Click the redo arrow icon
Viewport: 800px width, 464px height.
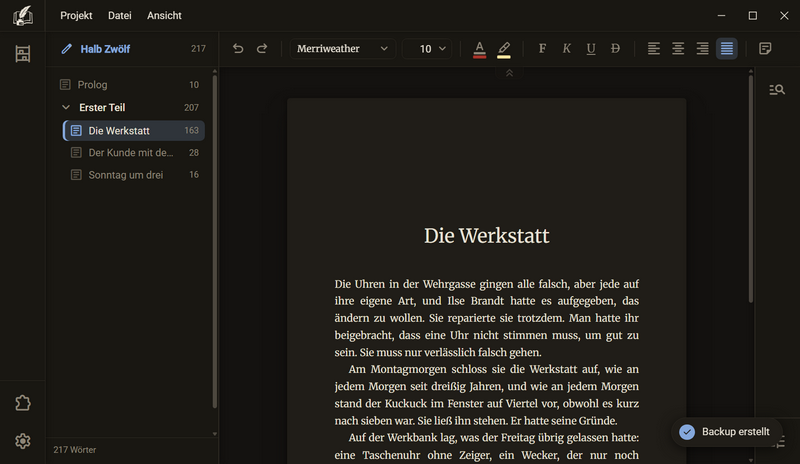(x=262, y=48)
